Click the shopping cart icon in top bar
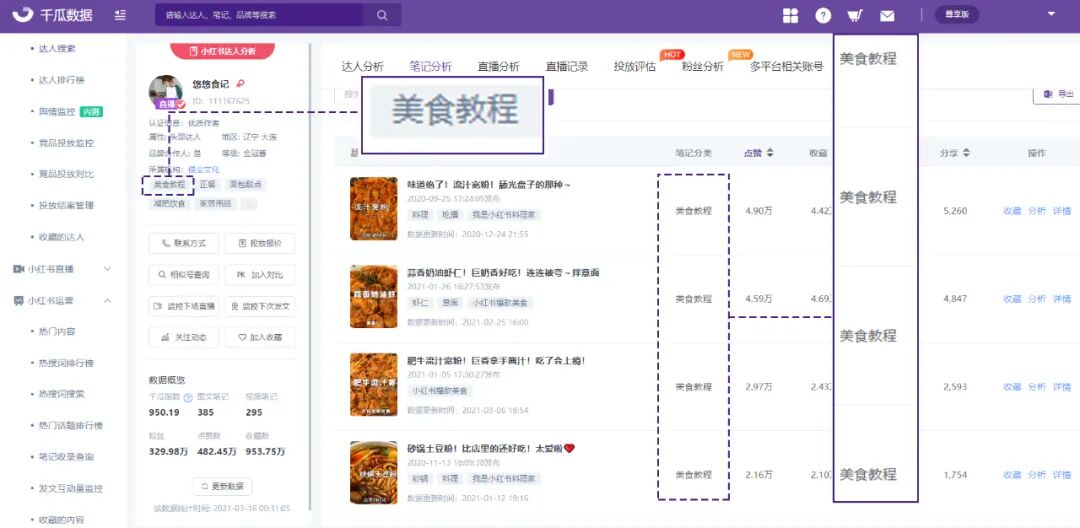This screenshot has width=1080, height=528. point(855,15)
